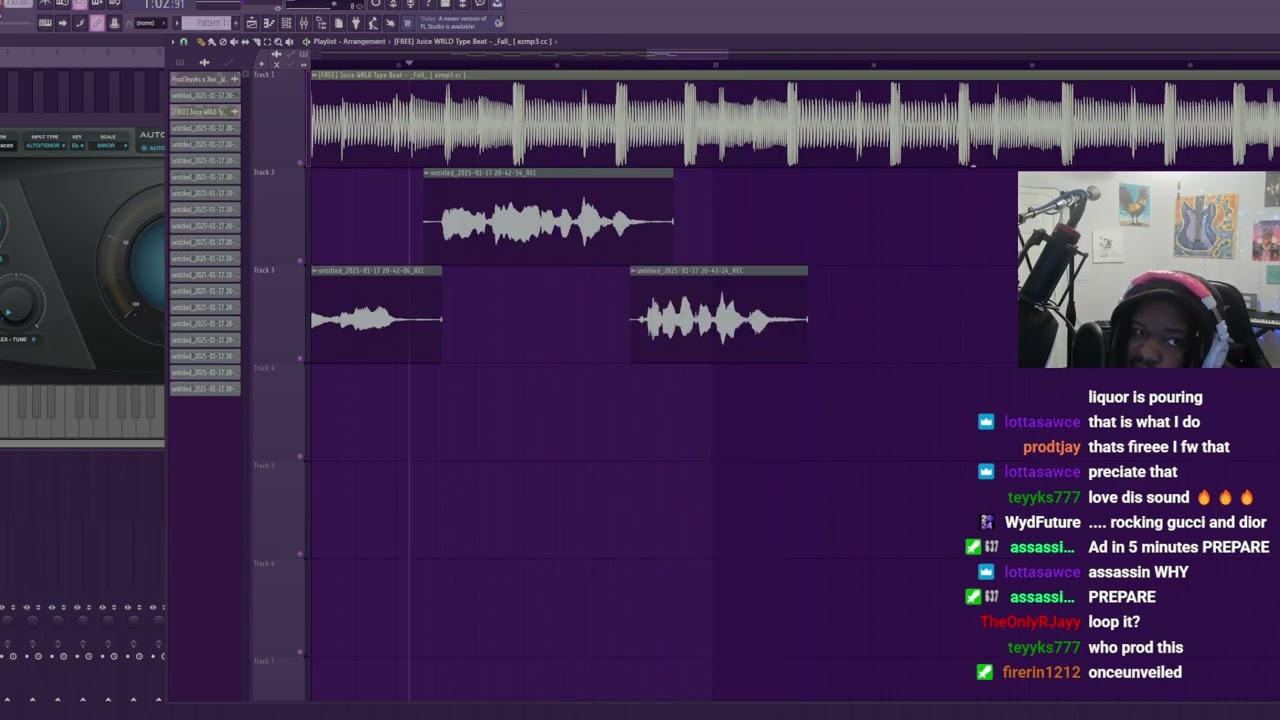
Task: Click prodtjay username in stream chat
Action: coord(1051,447)
